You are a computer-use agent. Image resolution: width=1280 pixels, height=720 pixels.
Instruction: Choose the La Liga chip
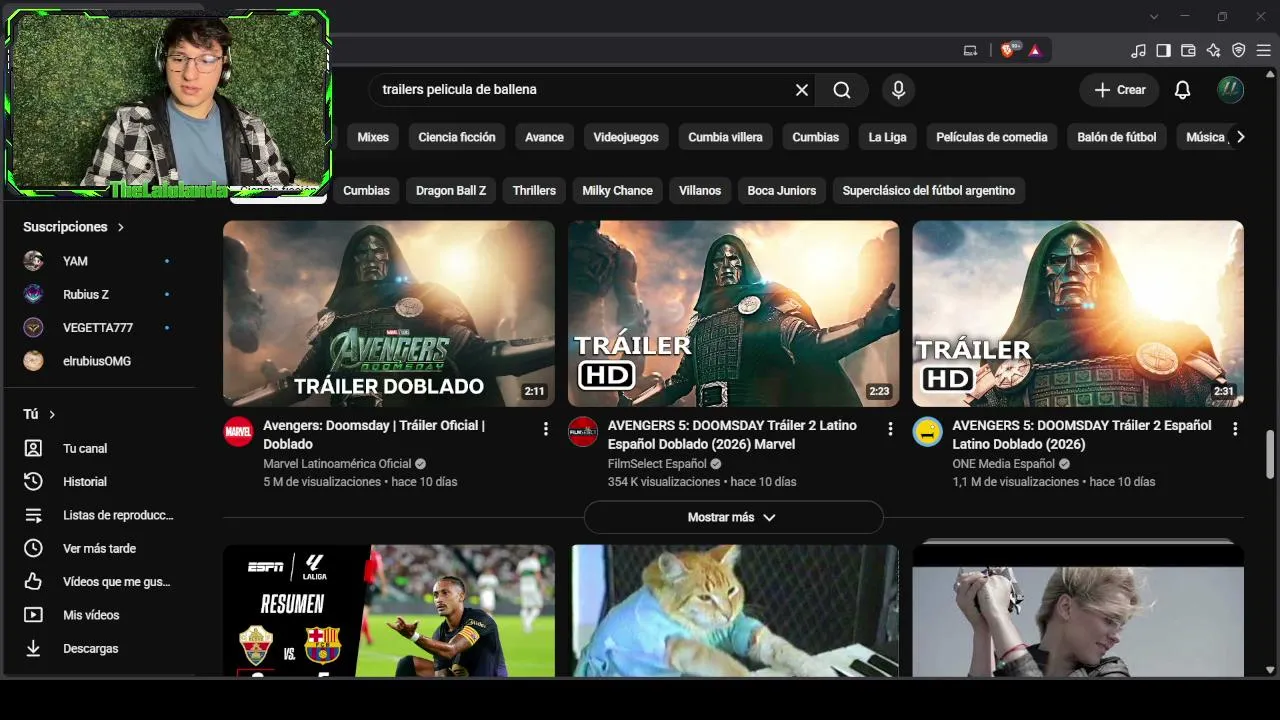(x=887, y=137)
